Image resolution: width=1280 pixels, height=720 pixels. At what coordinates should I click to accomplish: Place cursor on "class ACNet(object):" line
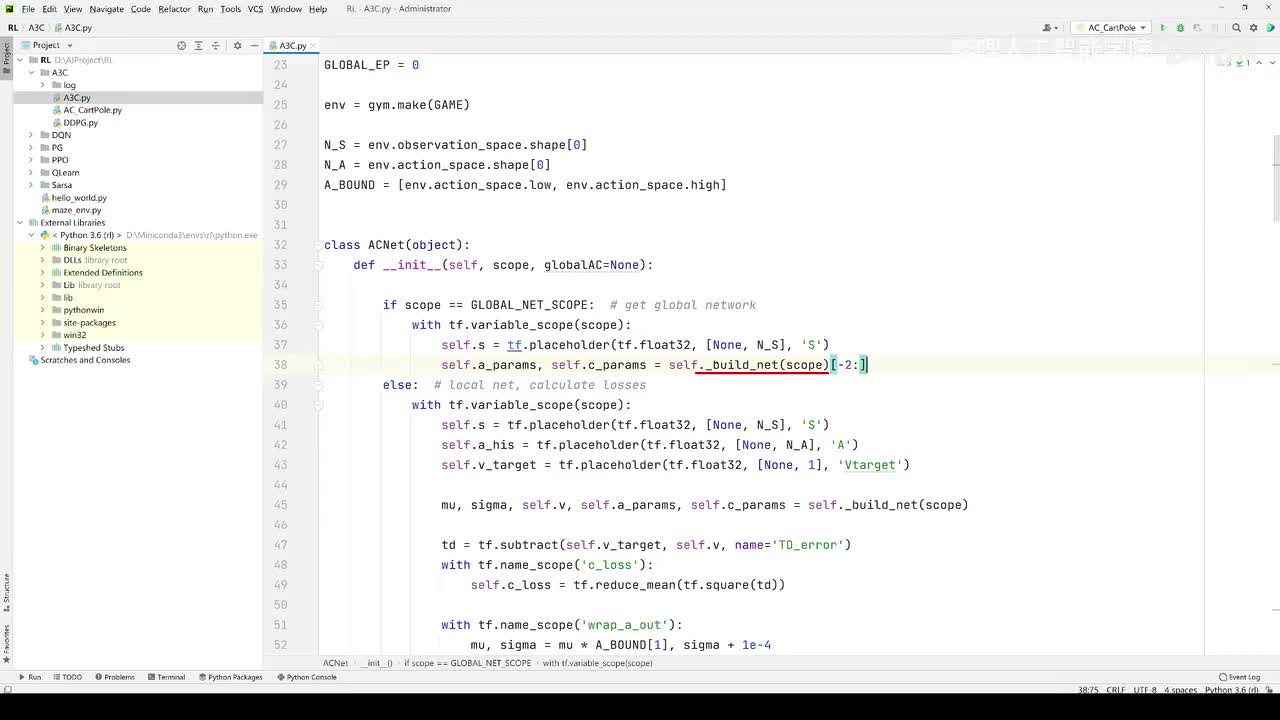(396, 245)
